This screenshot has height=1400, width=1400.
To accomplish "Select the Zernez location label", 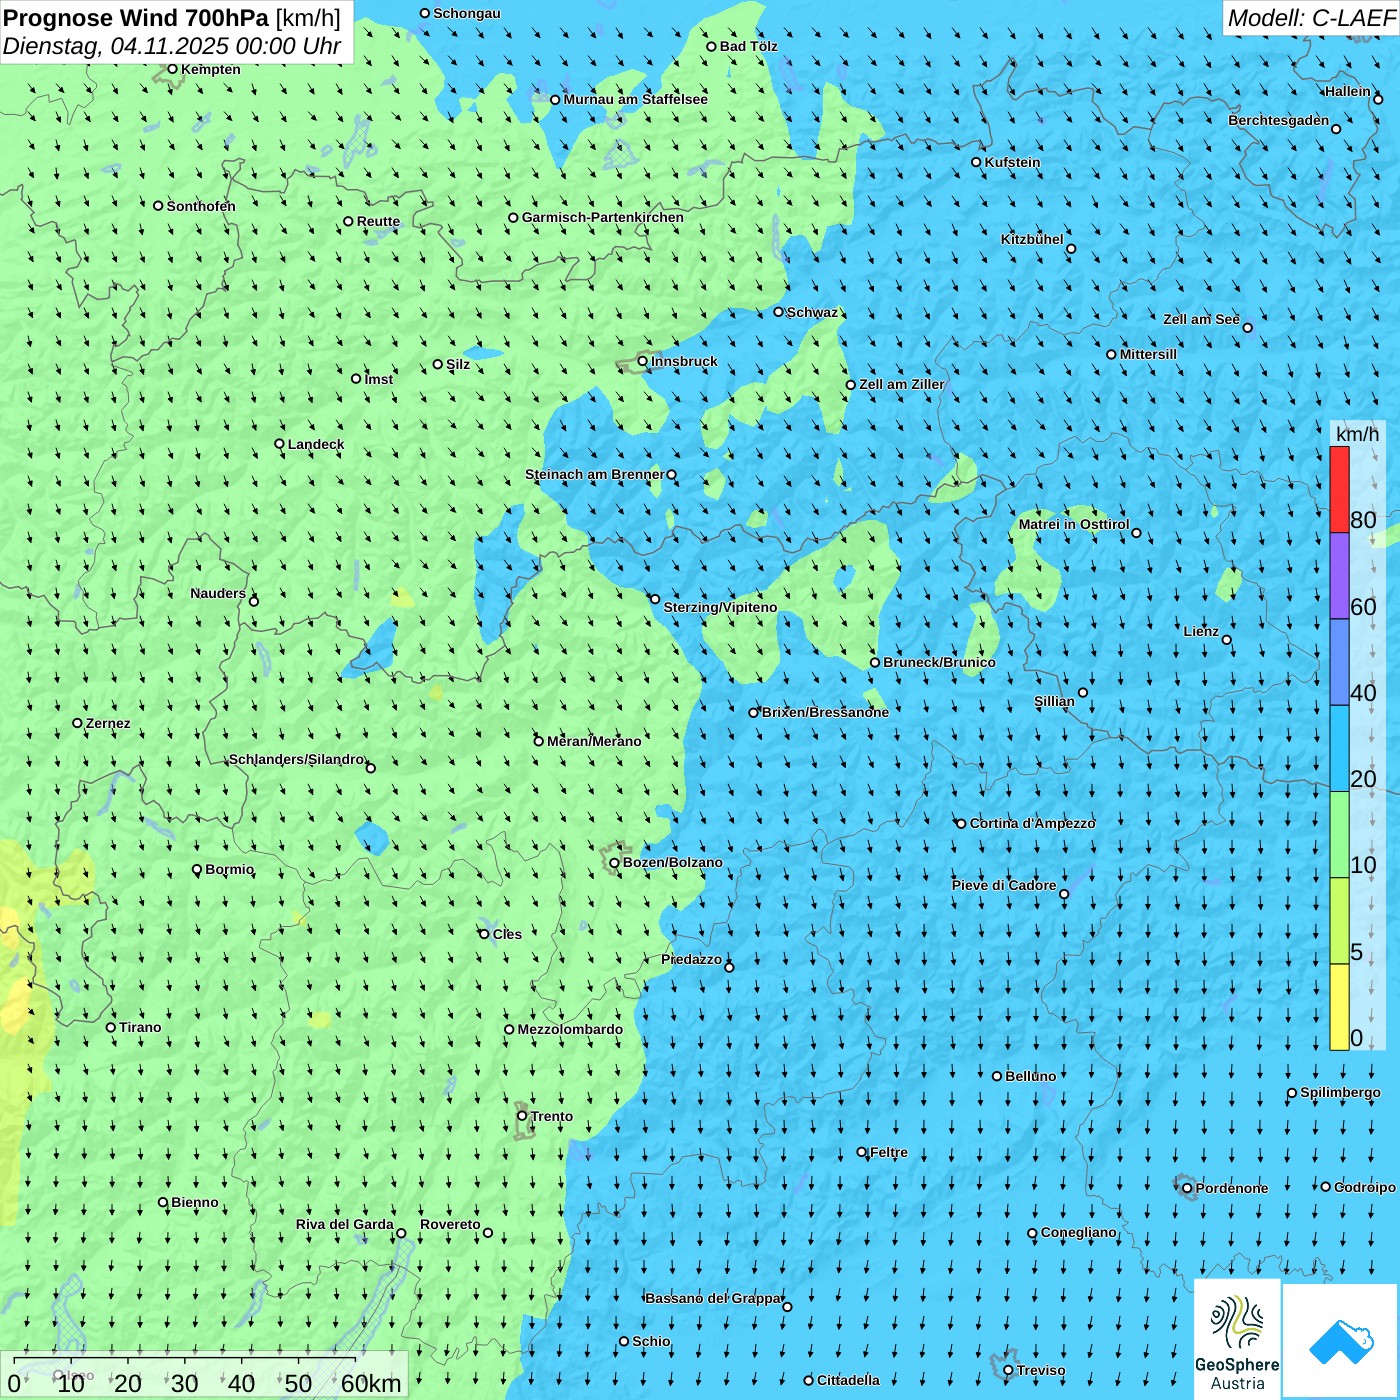I will pos(108,723).
